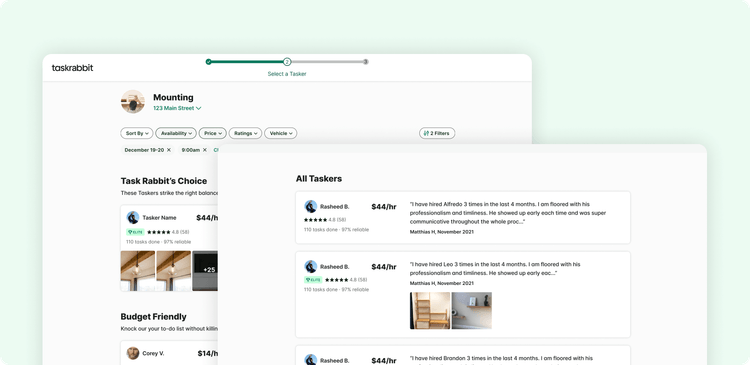
Task: Jump to step 3 circle in progress tracker
Action: click(365, 62)
